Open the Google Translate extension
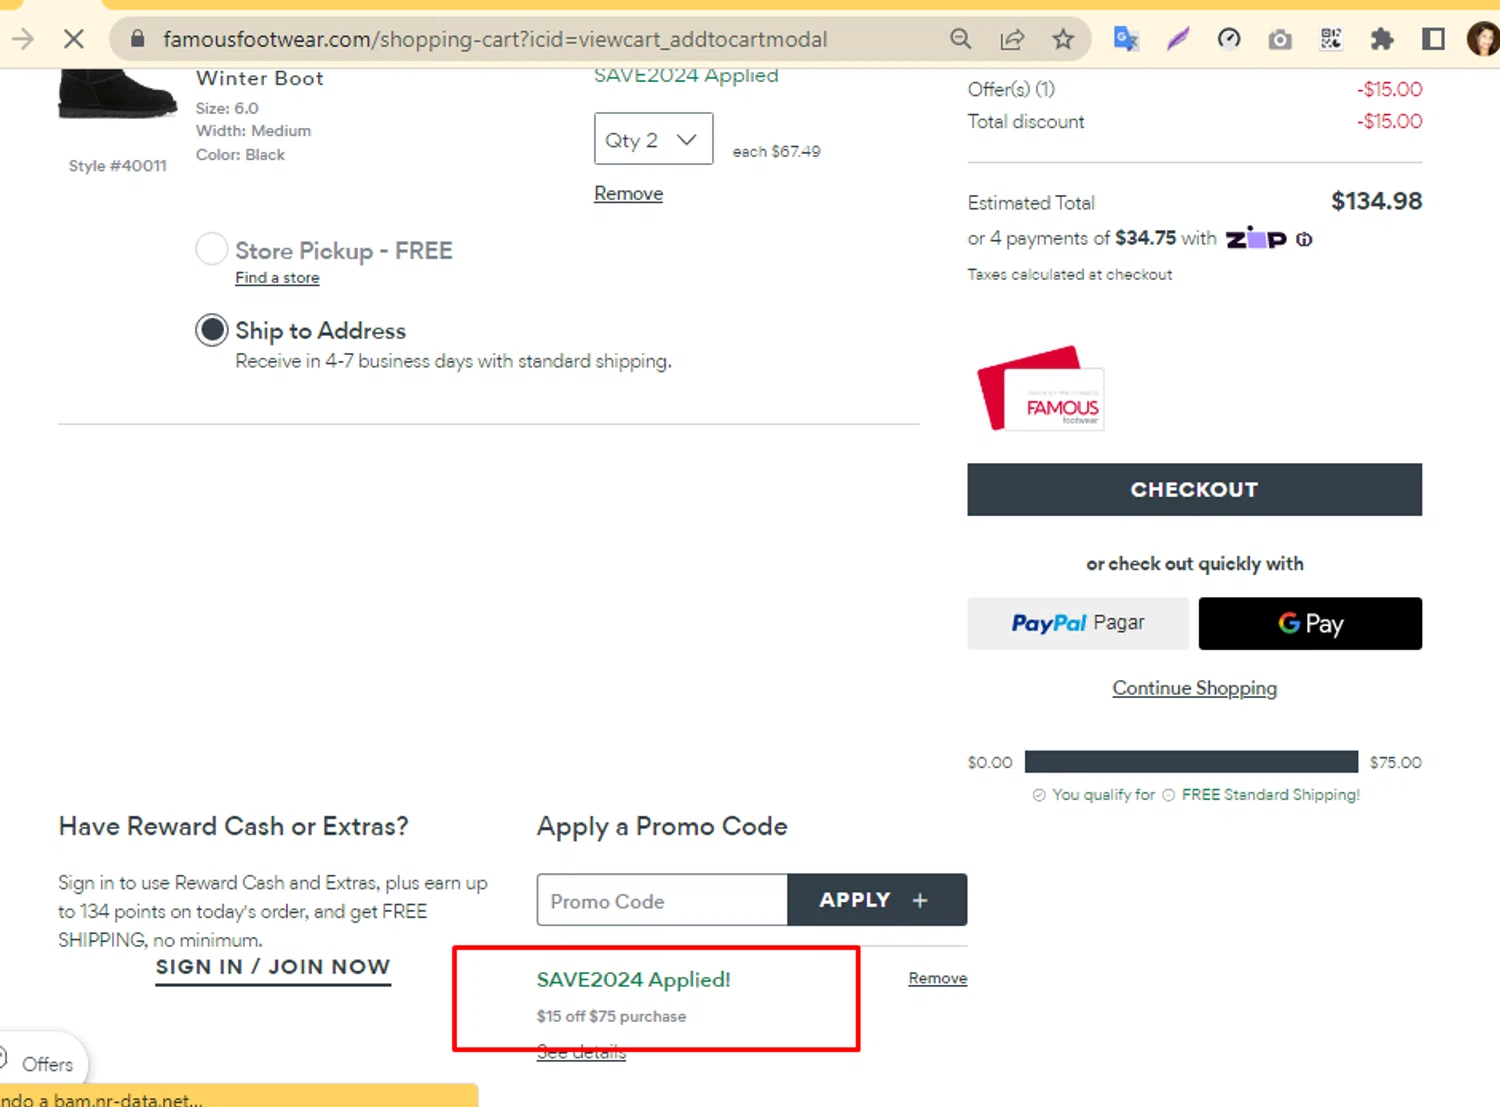1500x1107 pixels. (x=1126, y=39)
